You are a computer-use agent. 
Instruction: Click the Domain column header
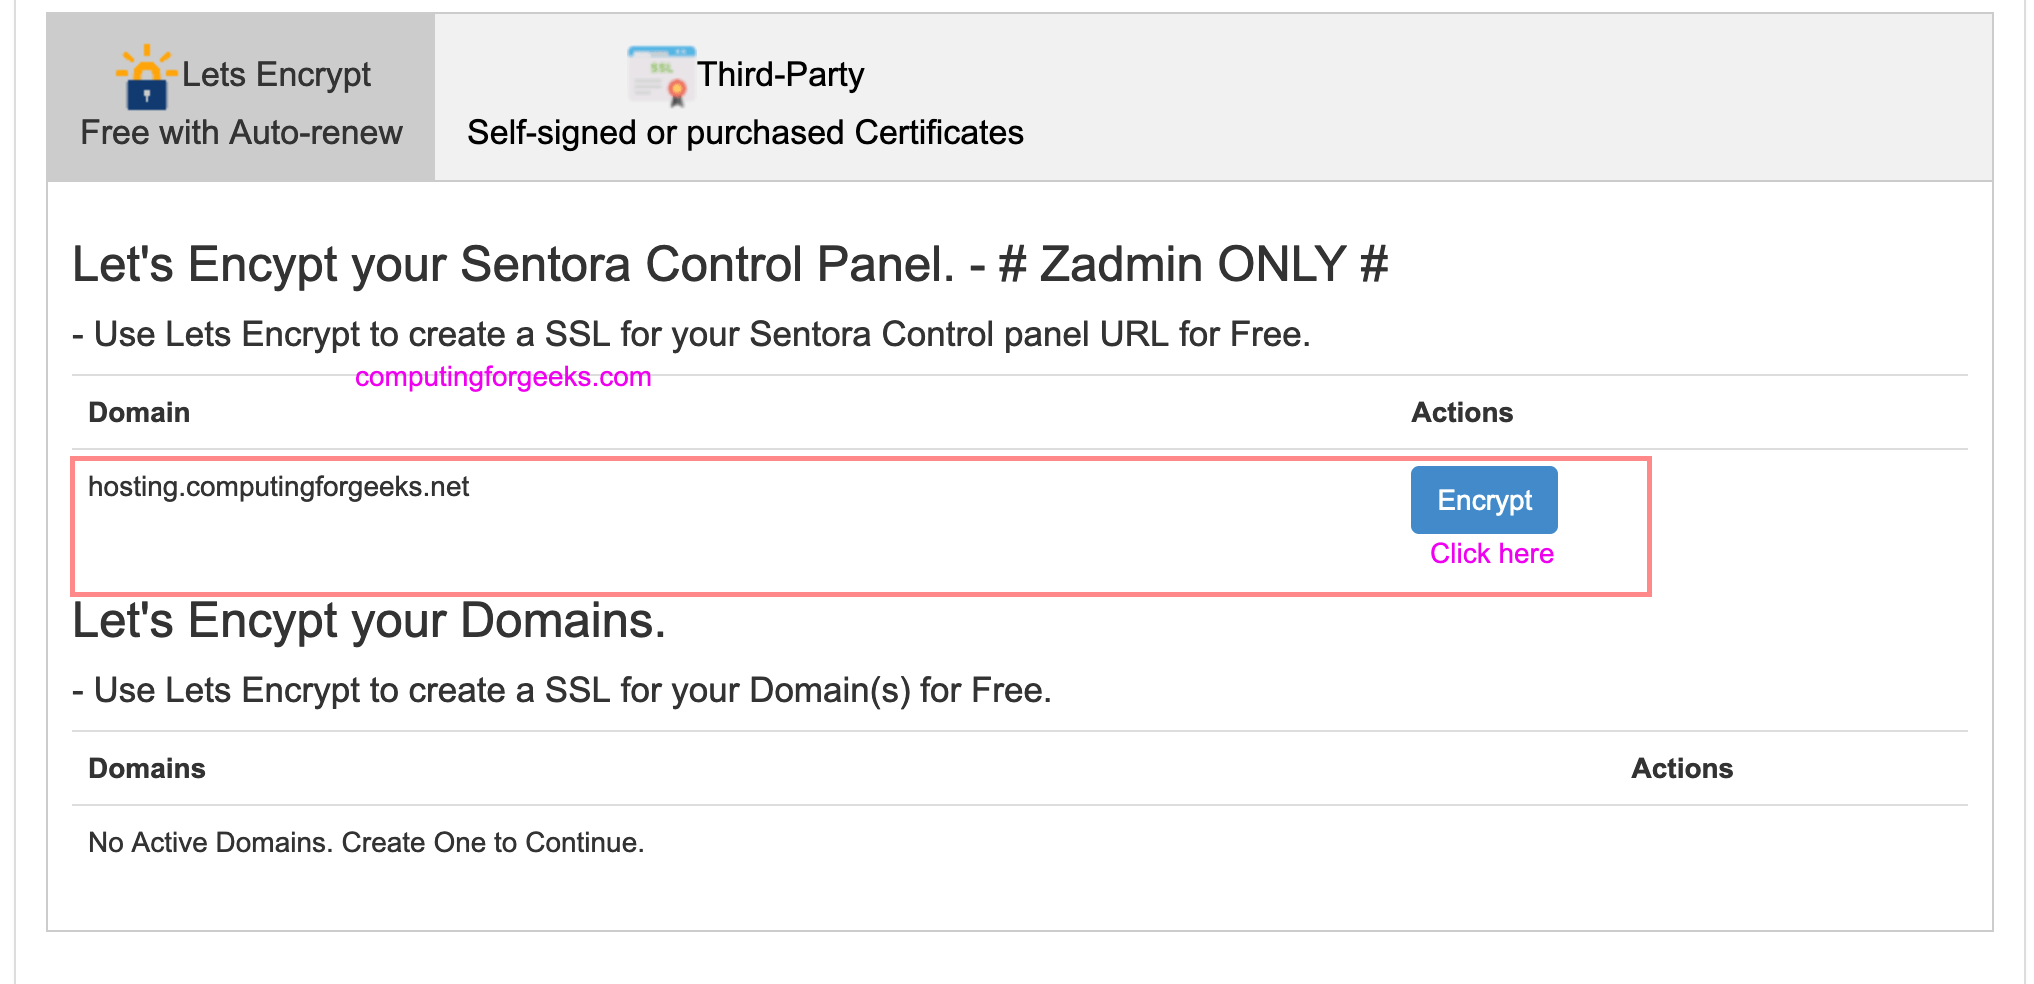tap(139, 411)
